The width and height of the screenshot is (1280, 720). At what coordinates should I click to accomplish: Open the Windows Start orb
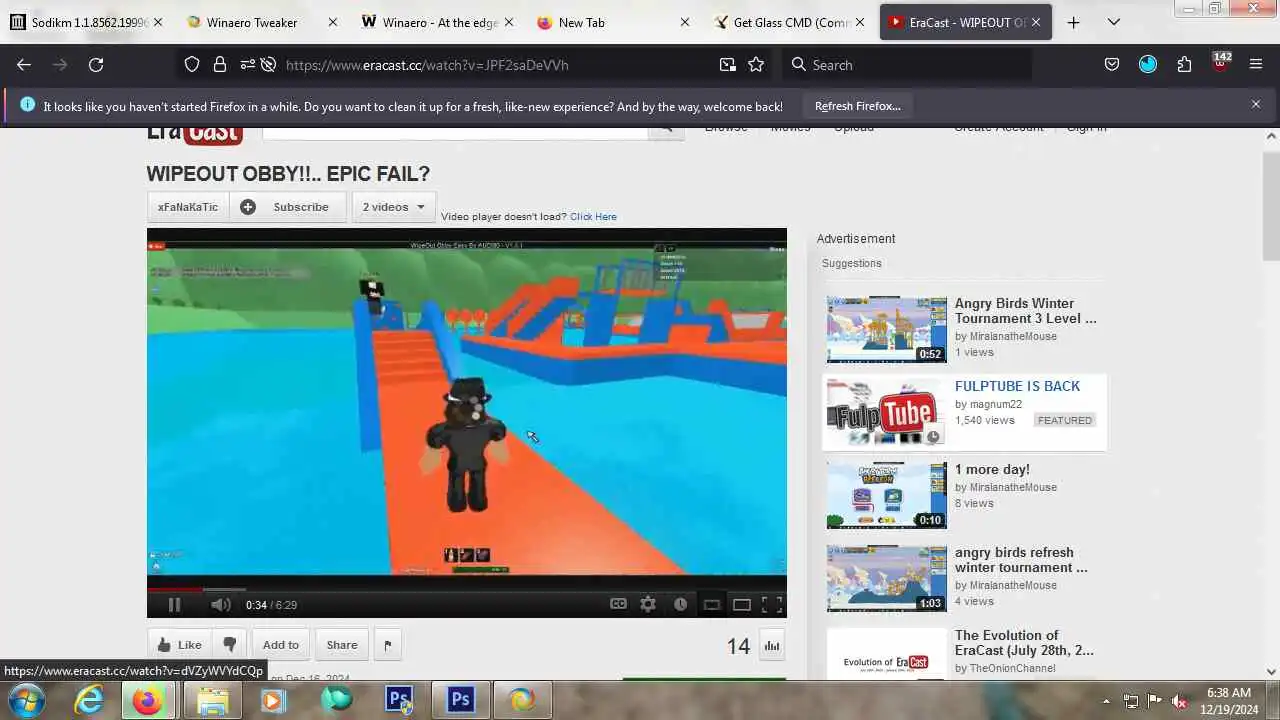coord(24,700)
